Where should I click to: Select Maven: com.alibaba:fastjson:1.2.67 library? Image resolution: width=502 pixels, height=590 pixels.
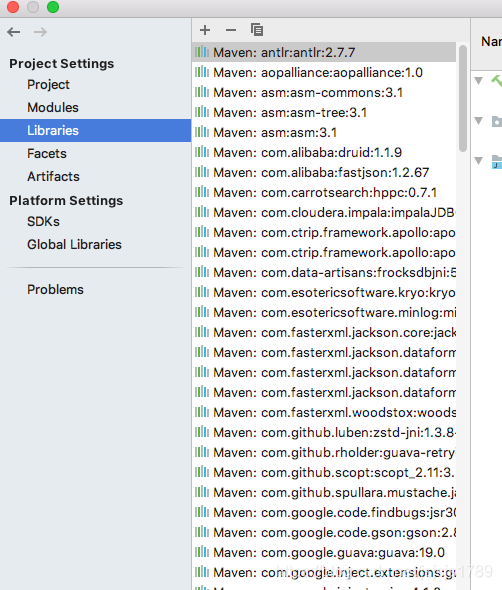pyautogui.click(x=324, y=172)
